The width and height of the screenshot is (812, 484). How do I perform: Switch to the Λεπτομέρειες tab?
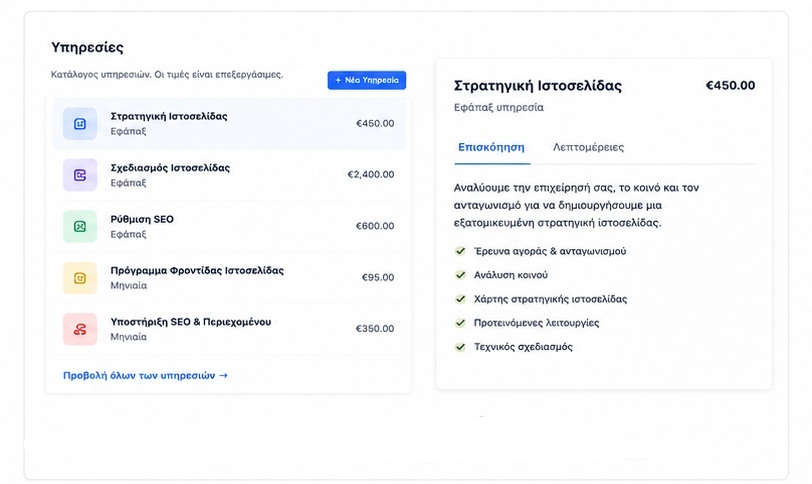coord(588,148)
